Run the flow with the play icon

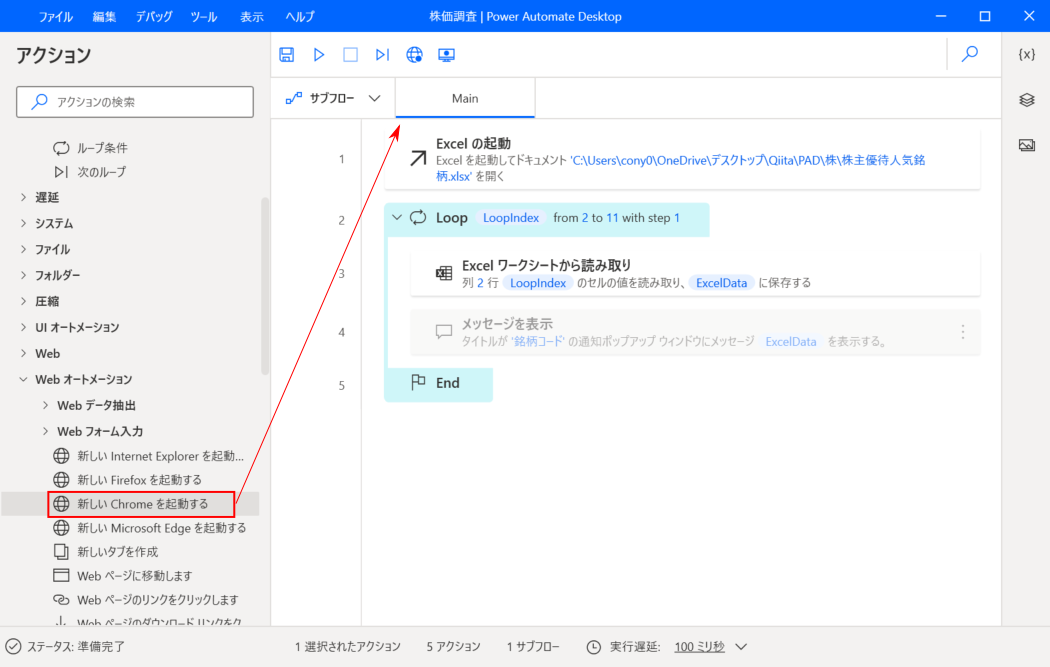pyautogui.click(x=319, y=54)
